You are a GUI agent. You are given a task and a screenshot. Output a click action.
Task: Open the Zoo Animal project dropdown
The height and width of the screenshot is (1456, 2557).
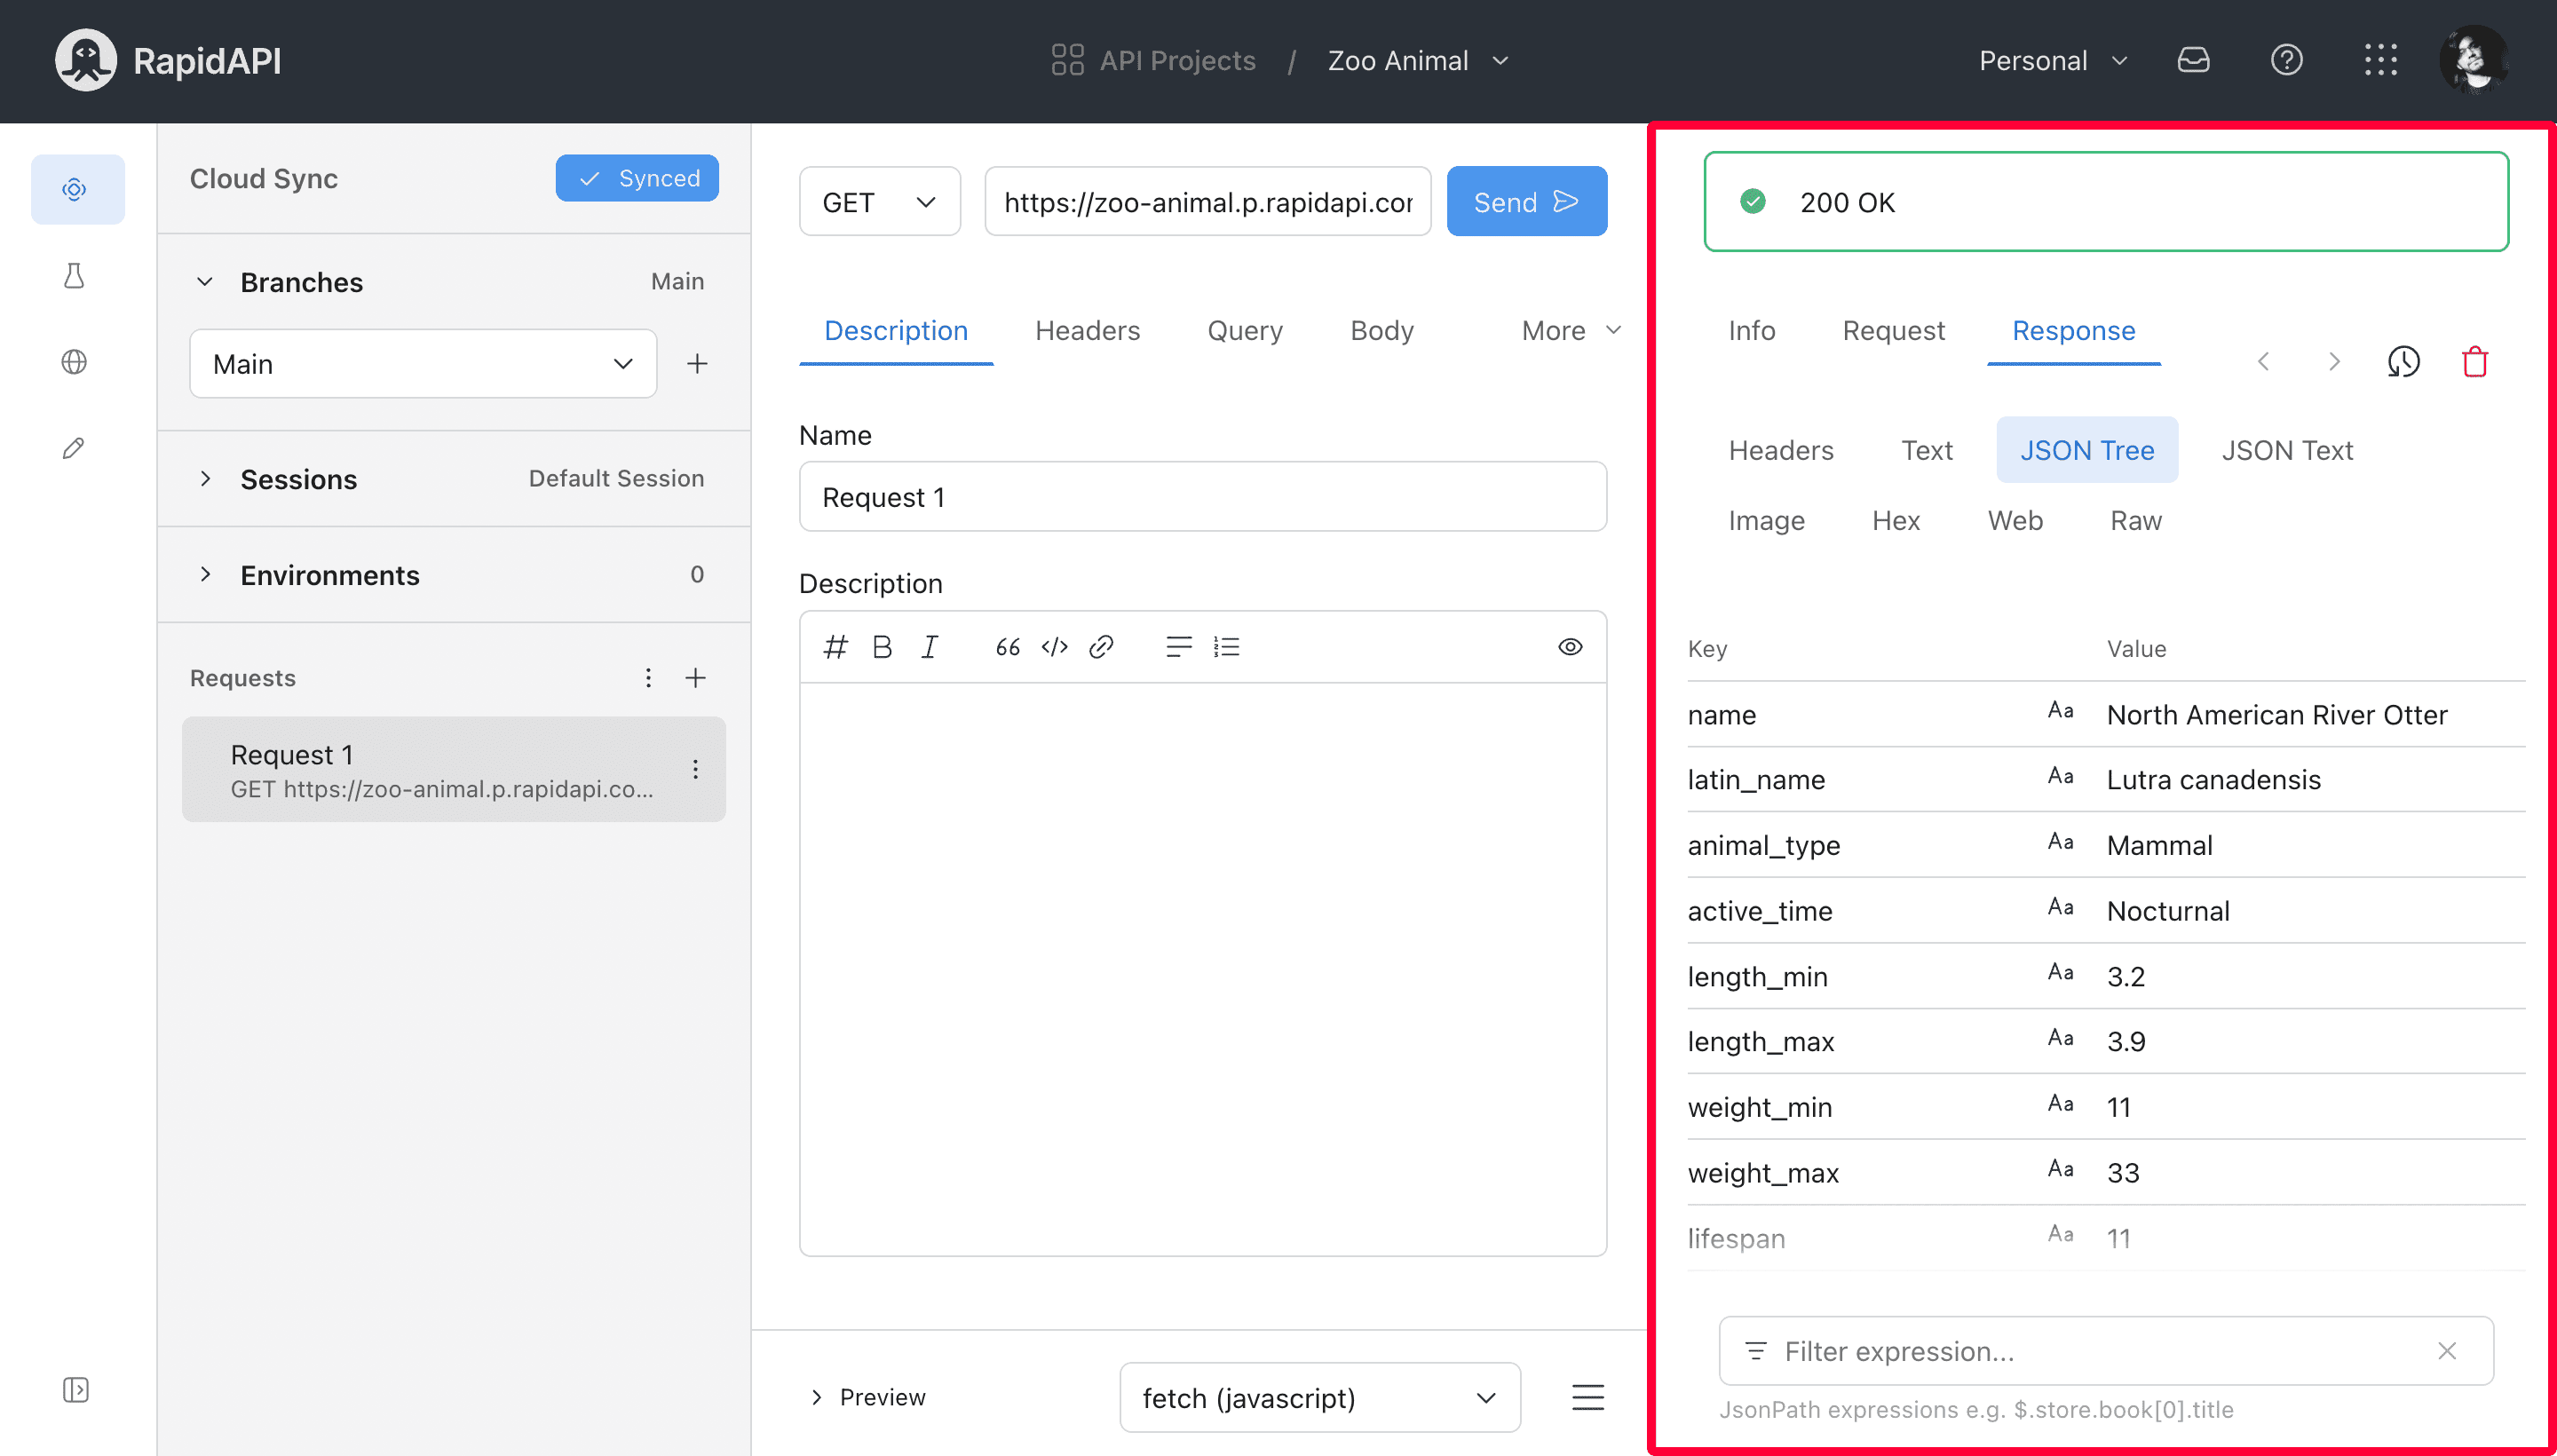pos(1418,61)
